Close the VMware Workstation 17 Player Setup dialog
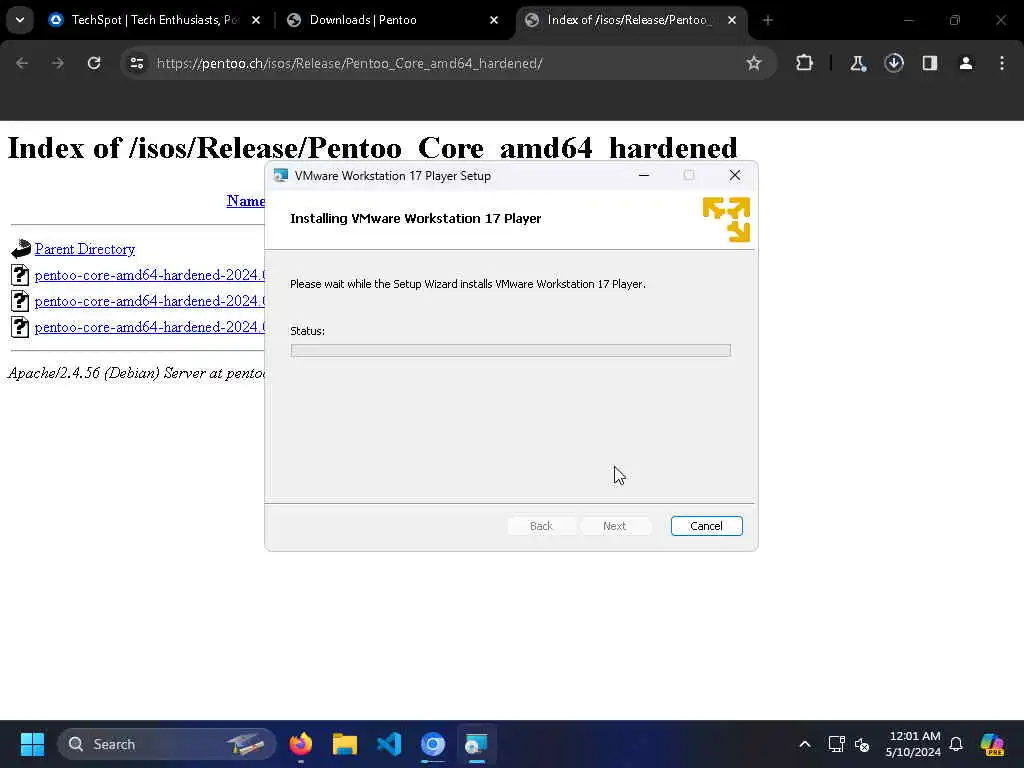 735,175
